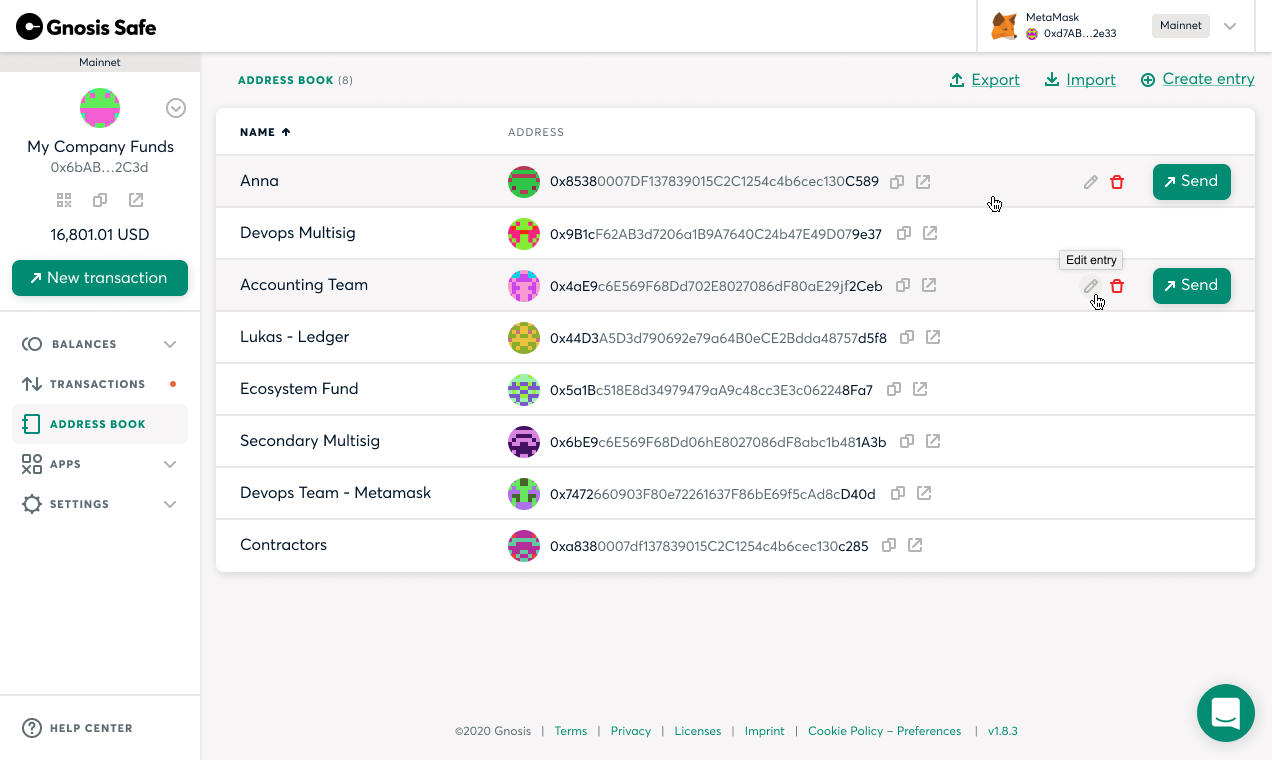Click the Mainnet network badge
This screenshot has height=760, width=1272.
(1181, 26)
